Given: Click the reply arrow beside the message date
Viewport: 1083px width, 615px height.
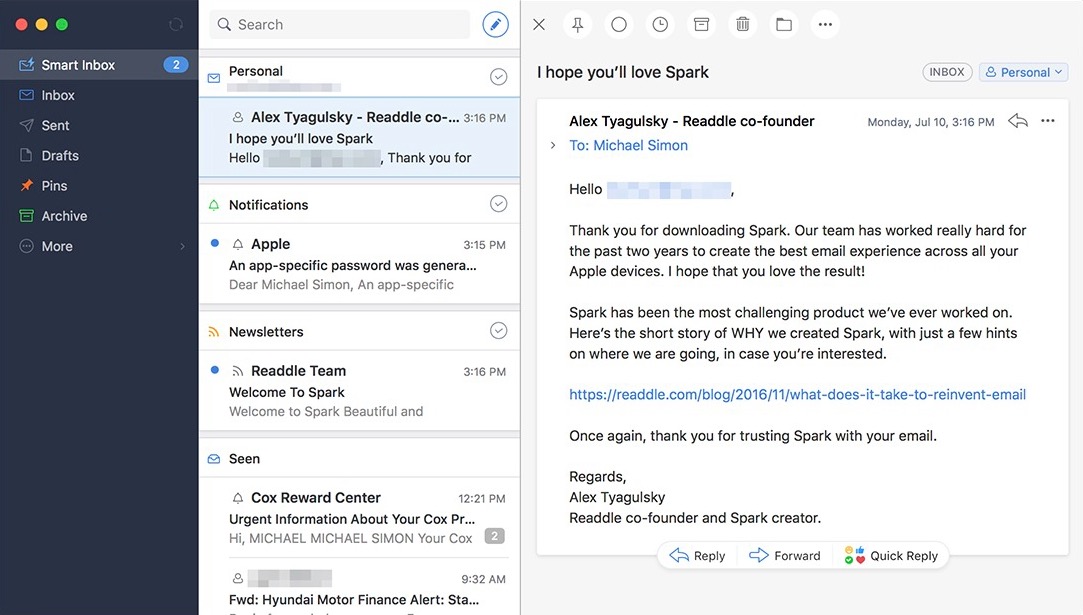Looking at the screenshot, I should [x=1017, y=121].
